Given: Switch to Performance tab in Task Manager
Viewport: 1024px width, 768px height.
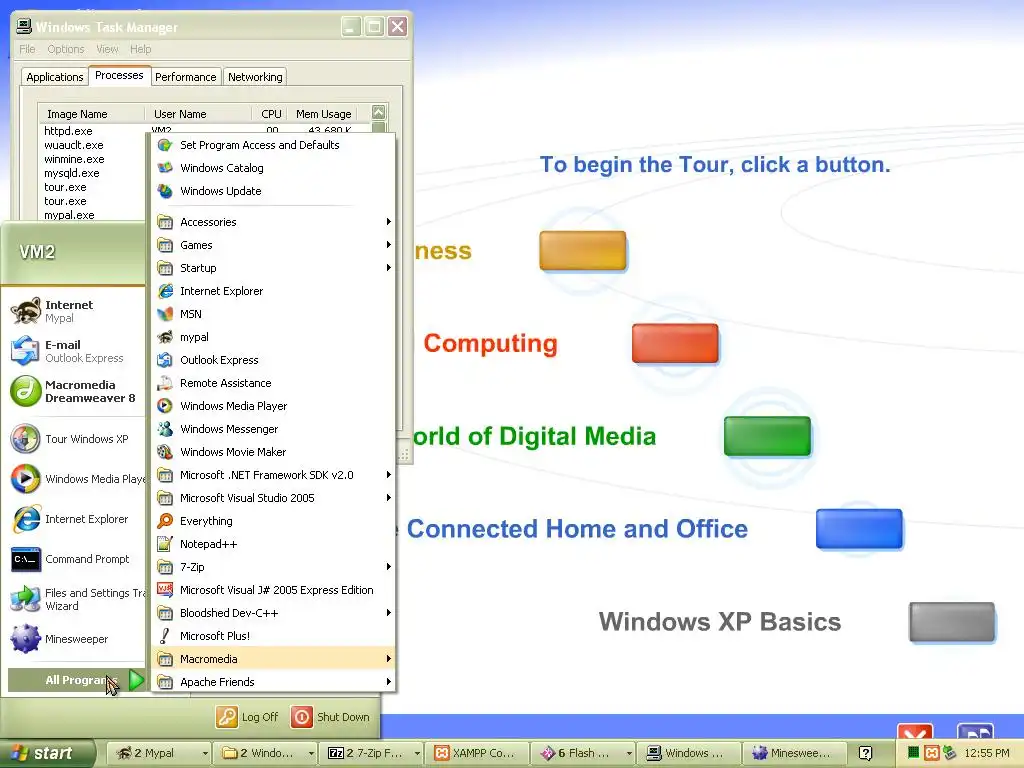Looking at the screenshot, I should 185,77.
